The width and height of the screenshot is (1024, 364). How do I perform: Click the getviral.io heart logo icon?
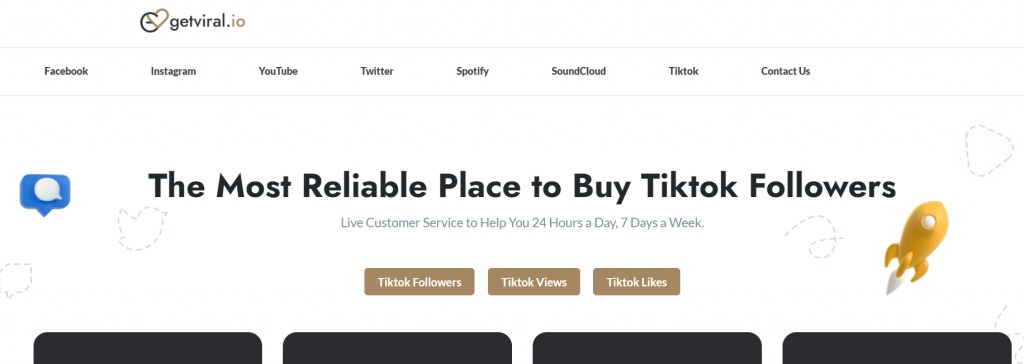coord(154,21)
